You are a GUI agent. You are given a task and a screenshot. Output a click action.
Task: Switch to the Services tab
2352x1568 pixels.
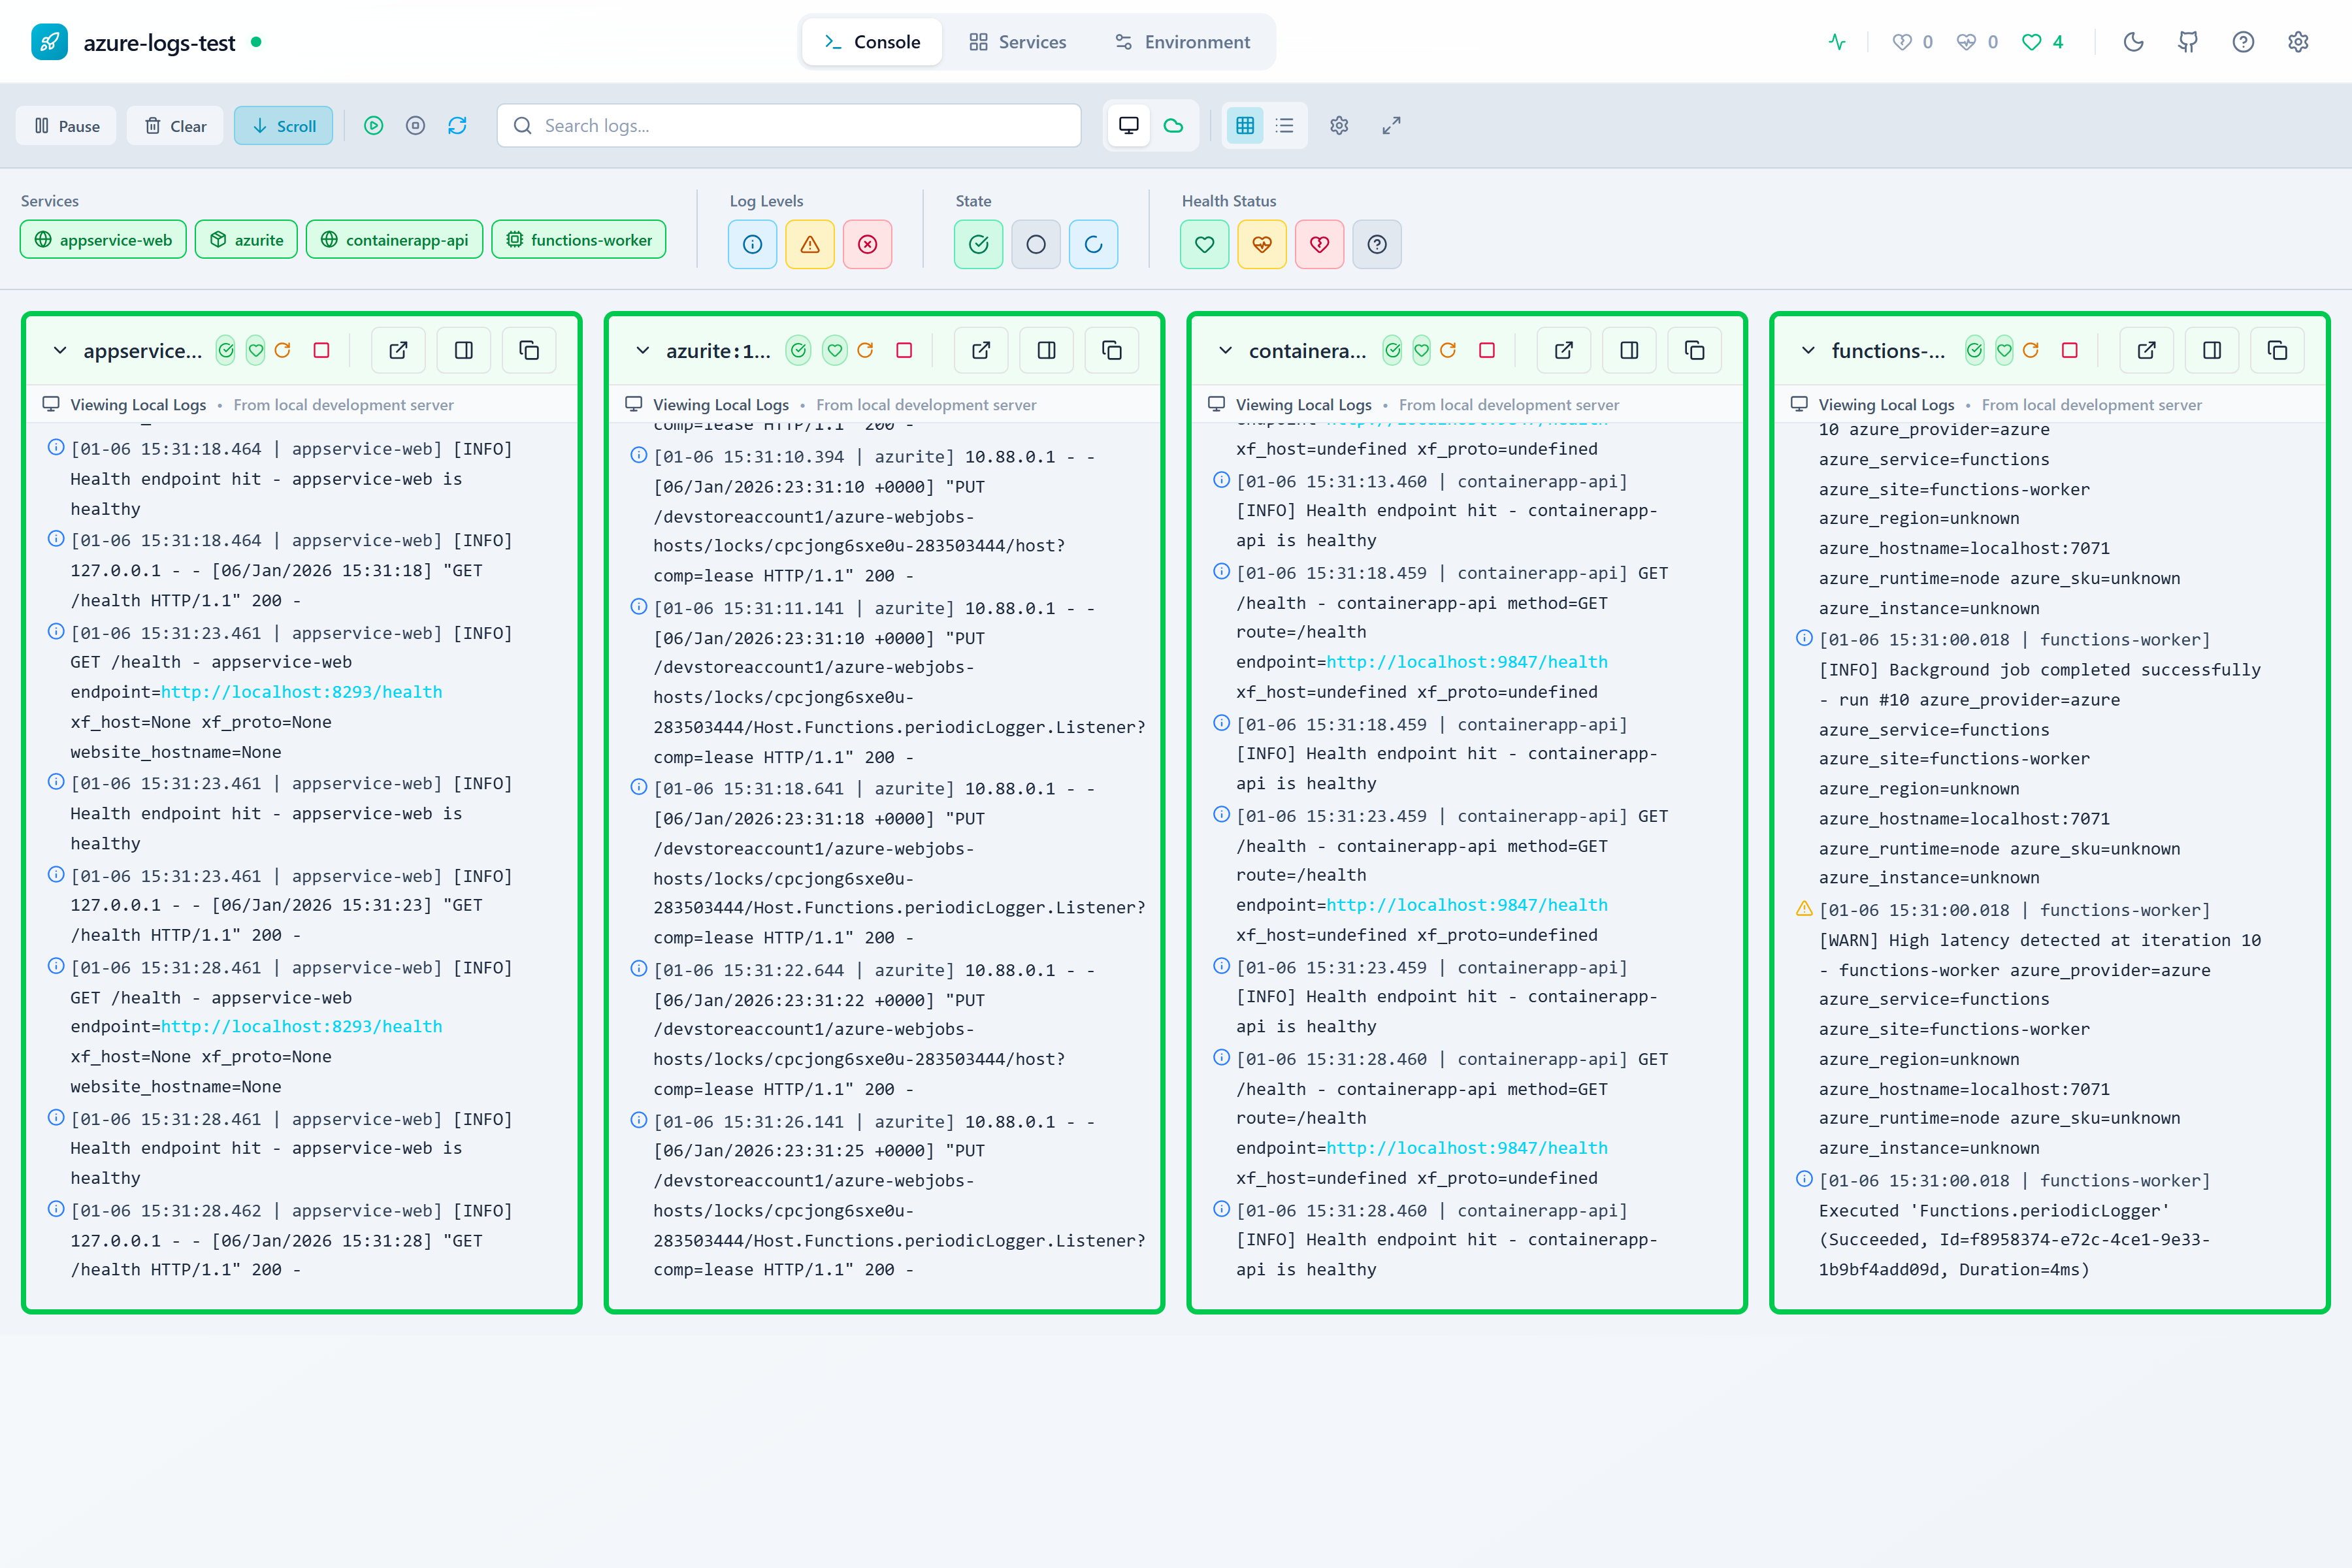1017,42
